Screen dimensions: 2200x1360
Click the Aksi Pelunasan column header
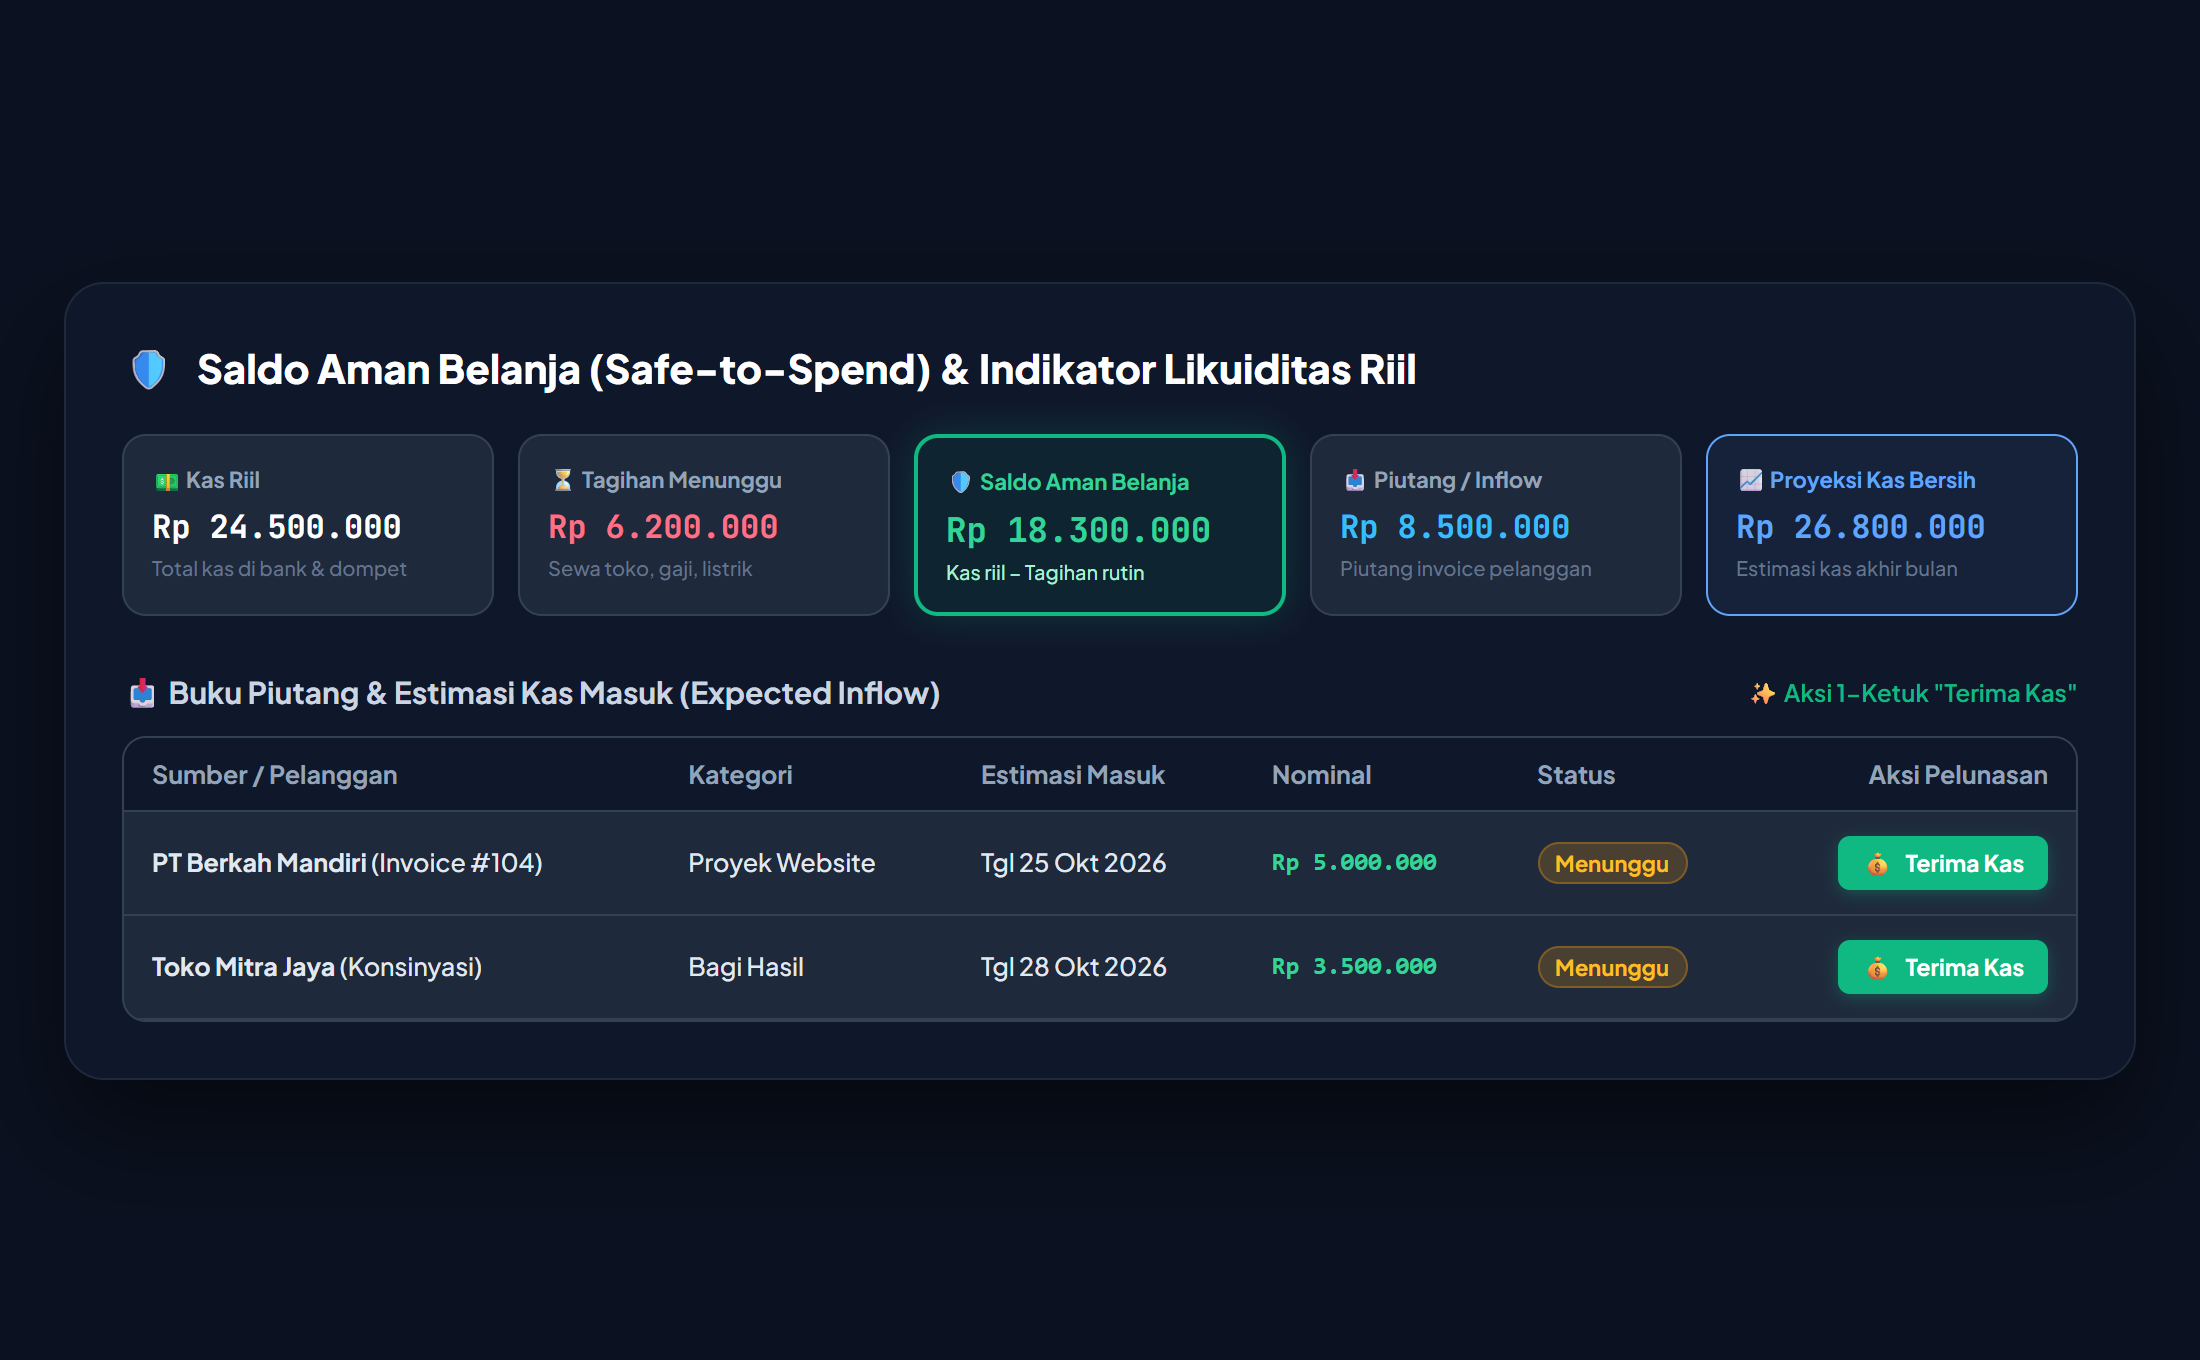pyautogui.click(x=1958, y=775)
